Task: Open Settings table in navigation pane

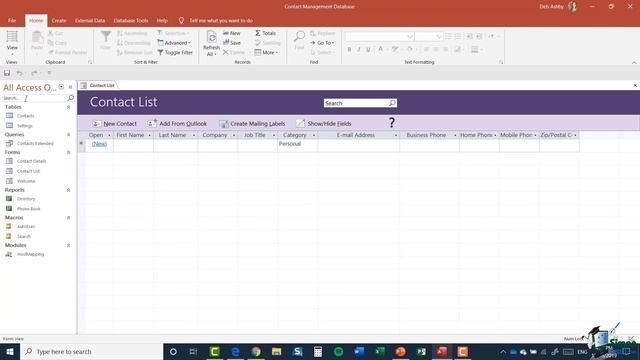Action: [24, 126]
